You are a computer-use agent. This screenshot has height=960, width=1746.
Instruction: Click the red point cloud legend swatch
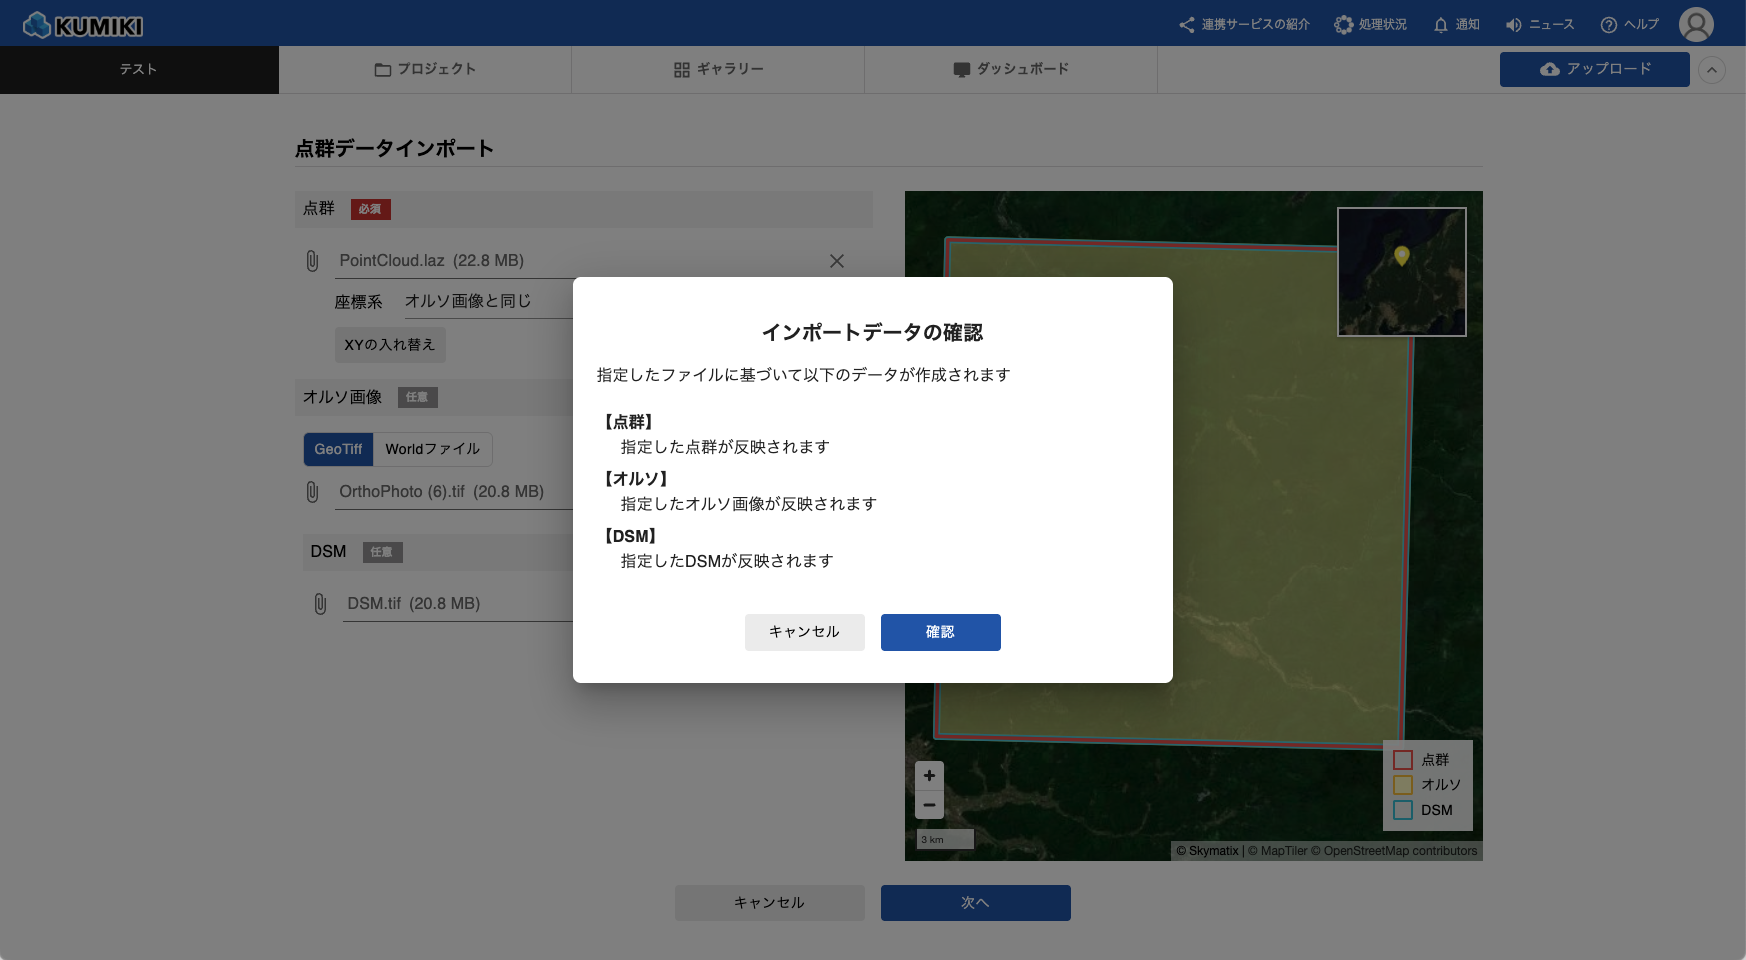(1403, 760)
